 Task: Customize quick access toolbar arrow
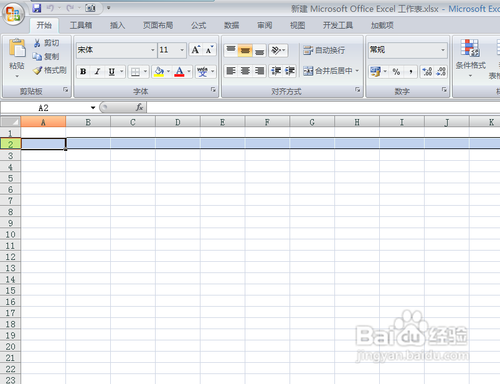pyautogui.click(x=108, y=8)
